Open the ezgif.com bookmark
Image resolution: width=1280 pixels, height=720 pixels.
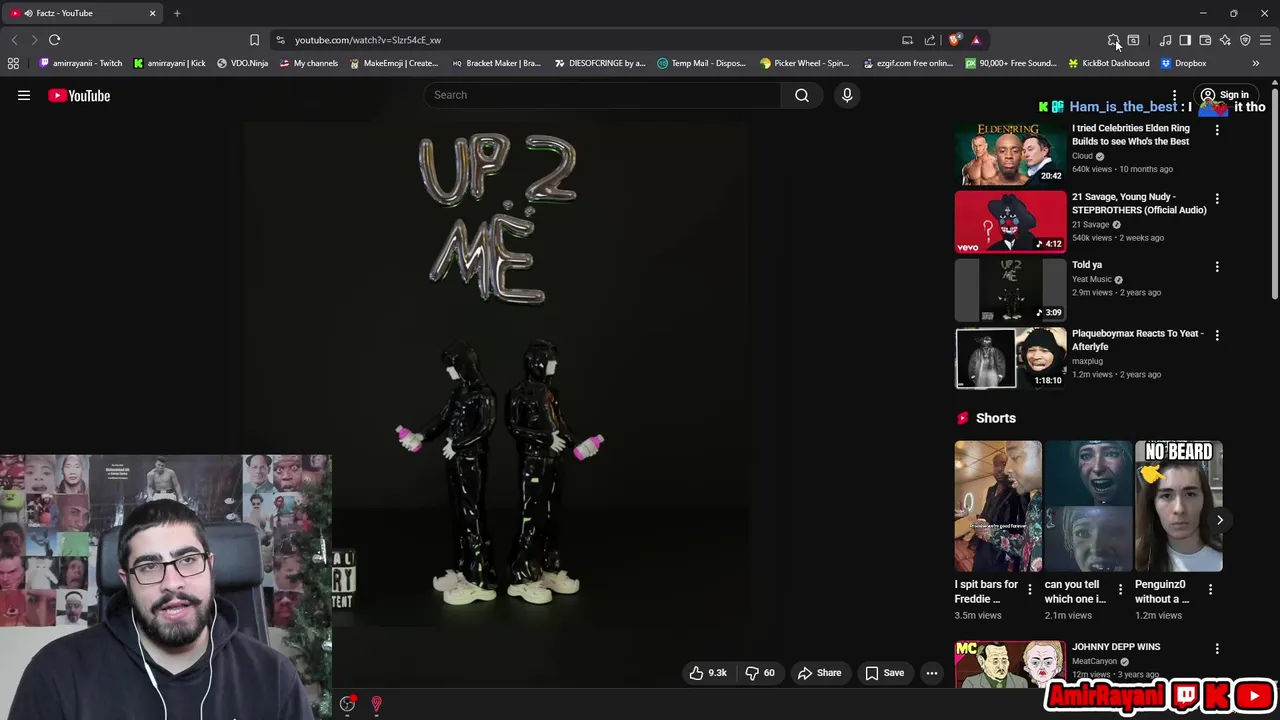907,63
